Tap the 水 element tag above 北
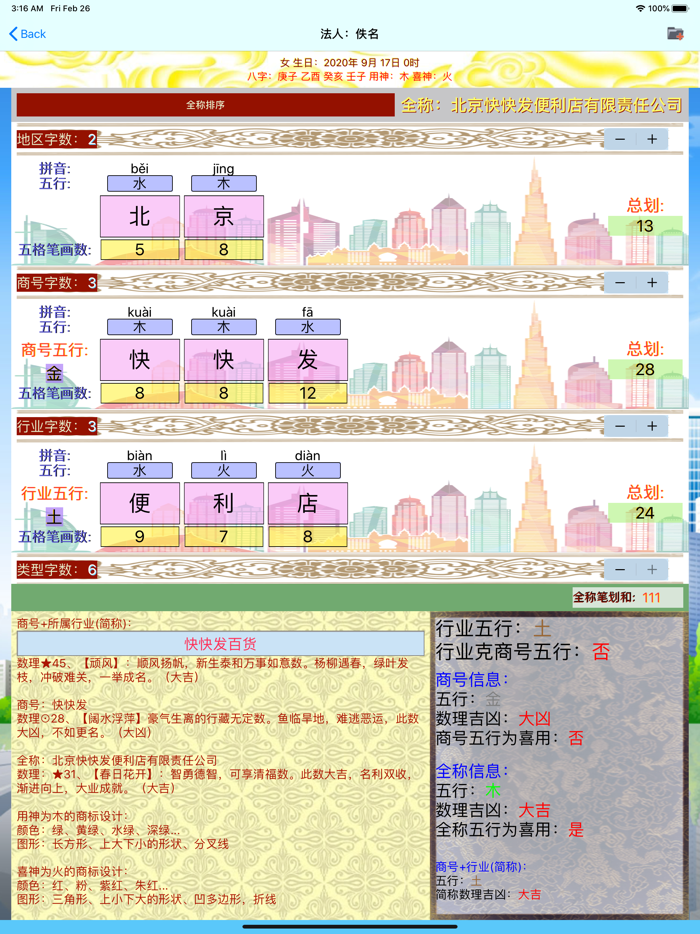The width and height of the screenshot is (700, 934). (140, 183)
